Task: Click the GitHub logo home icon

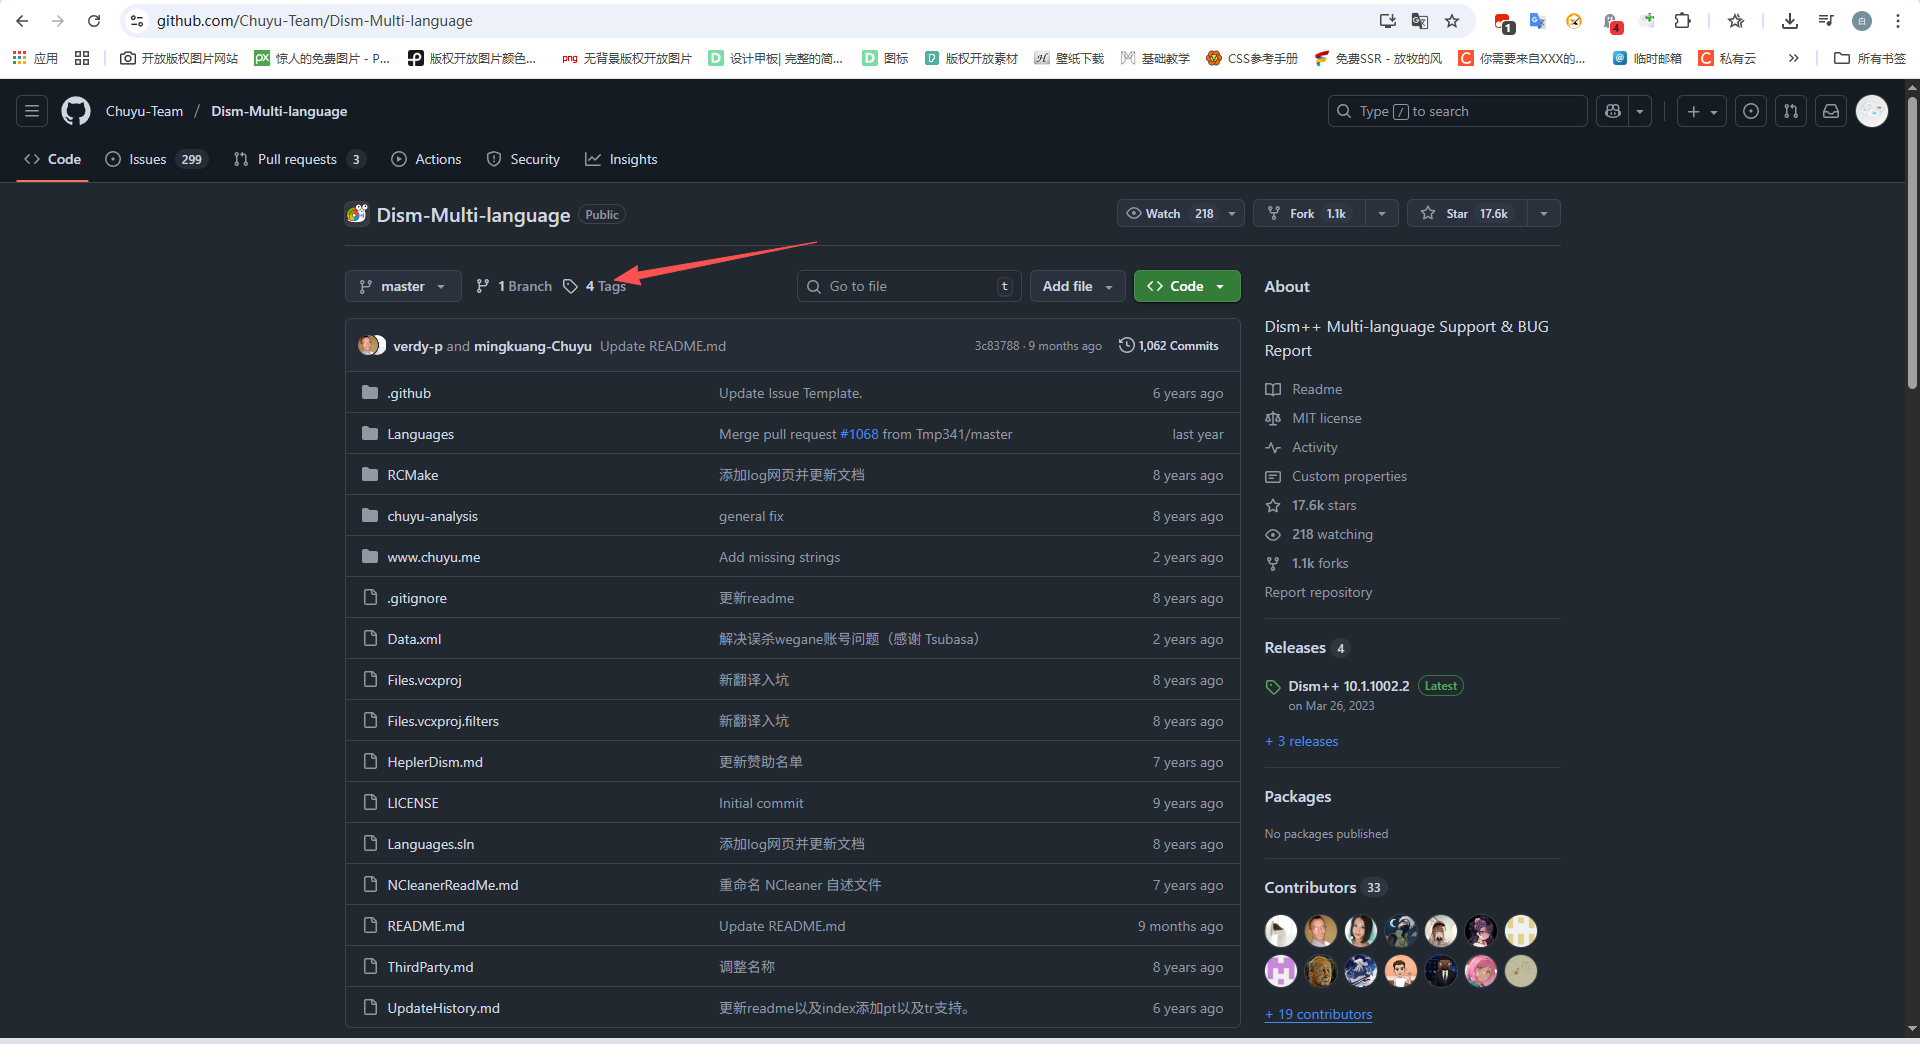Action: click(76, 111)
